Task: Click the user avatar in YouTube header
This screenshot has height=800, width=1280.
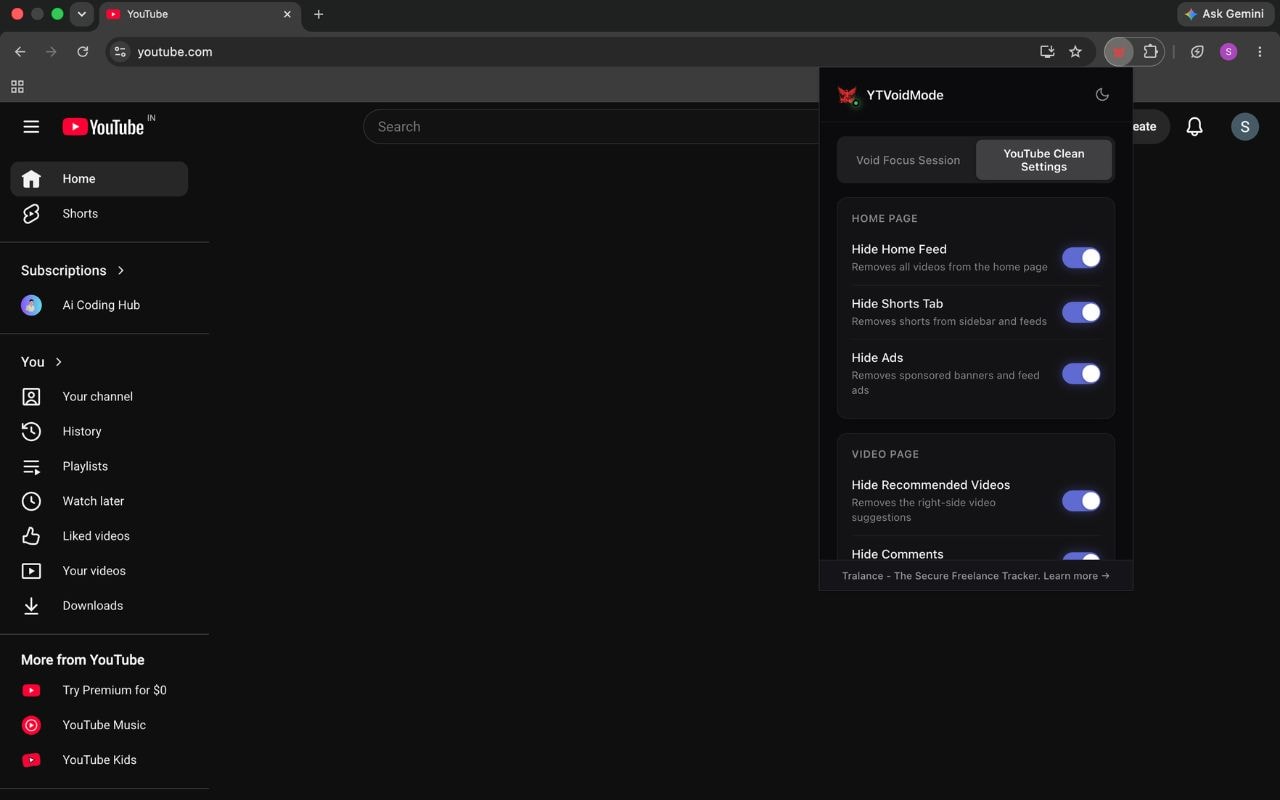Action: tap(1244, 126)
